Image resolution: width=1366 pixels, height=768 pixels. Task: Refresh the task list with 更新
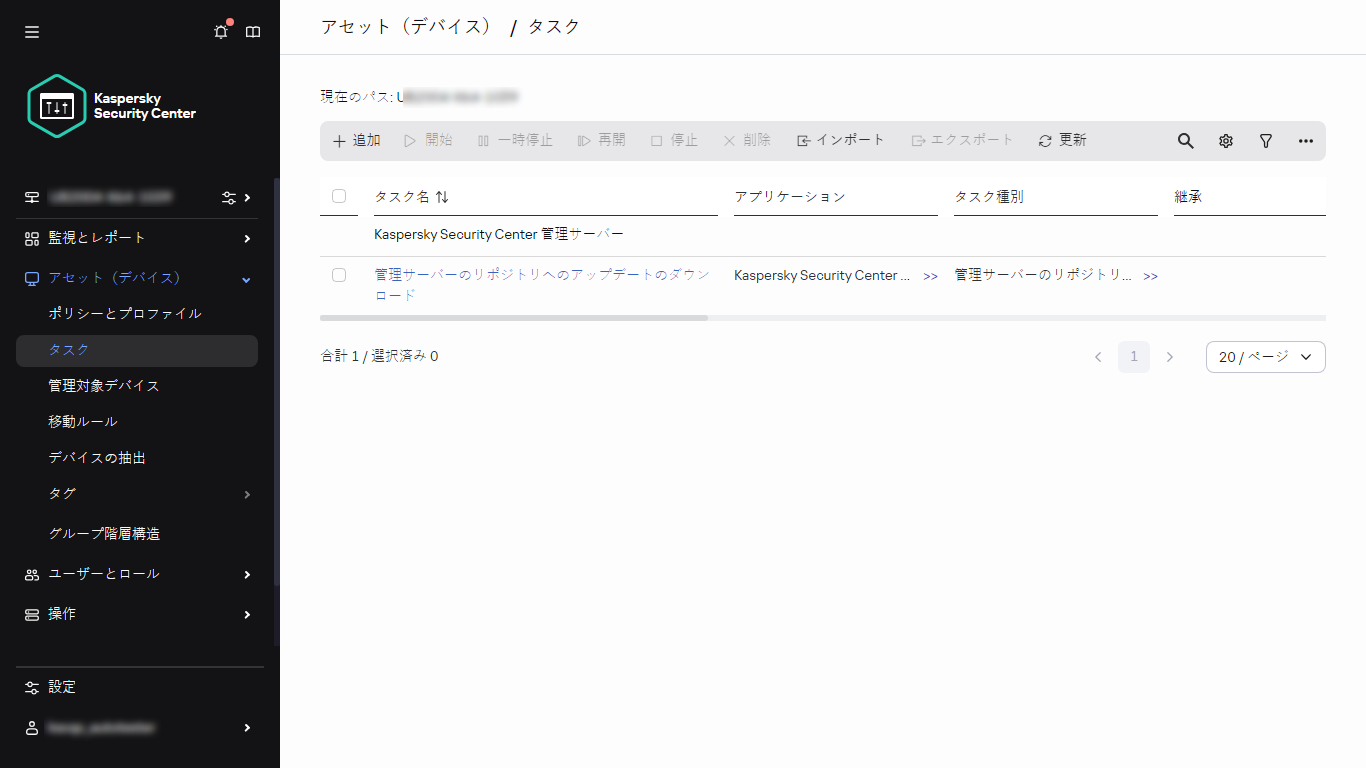pyautogui.click(x=1060, y=140)
